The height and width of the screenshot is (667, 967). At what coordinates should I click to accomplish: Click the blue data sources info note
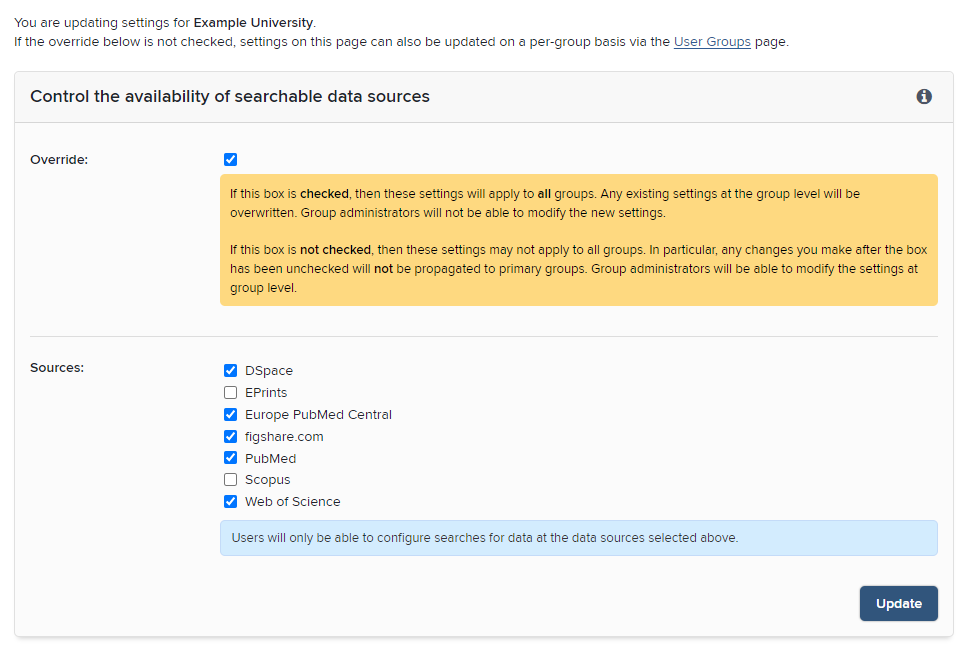tap(578, 538)
